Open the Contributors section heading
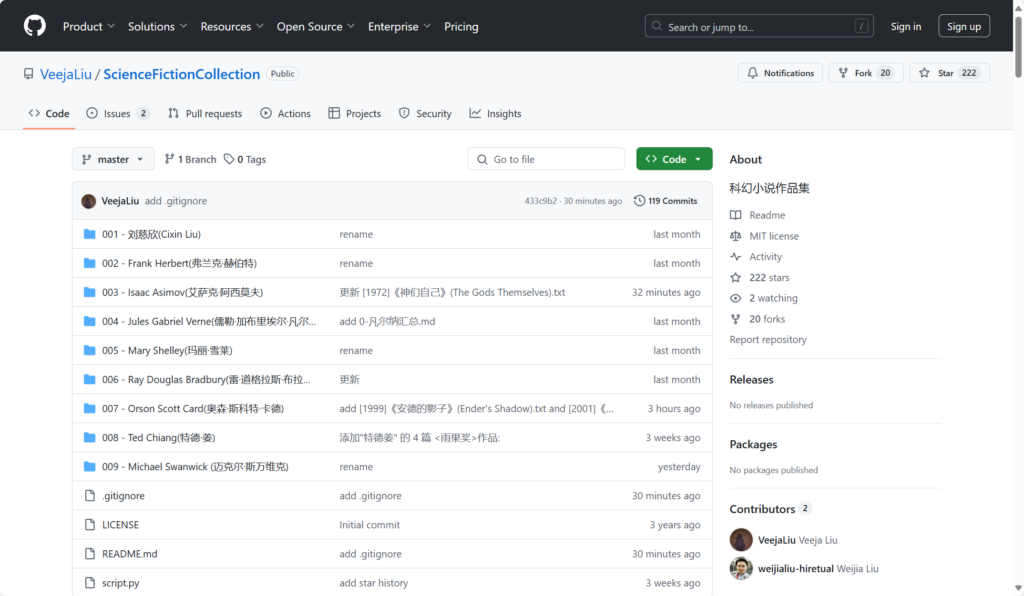Screen dimensions: 1024x596 tap(762, 509)
